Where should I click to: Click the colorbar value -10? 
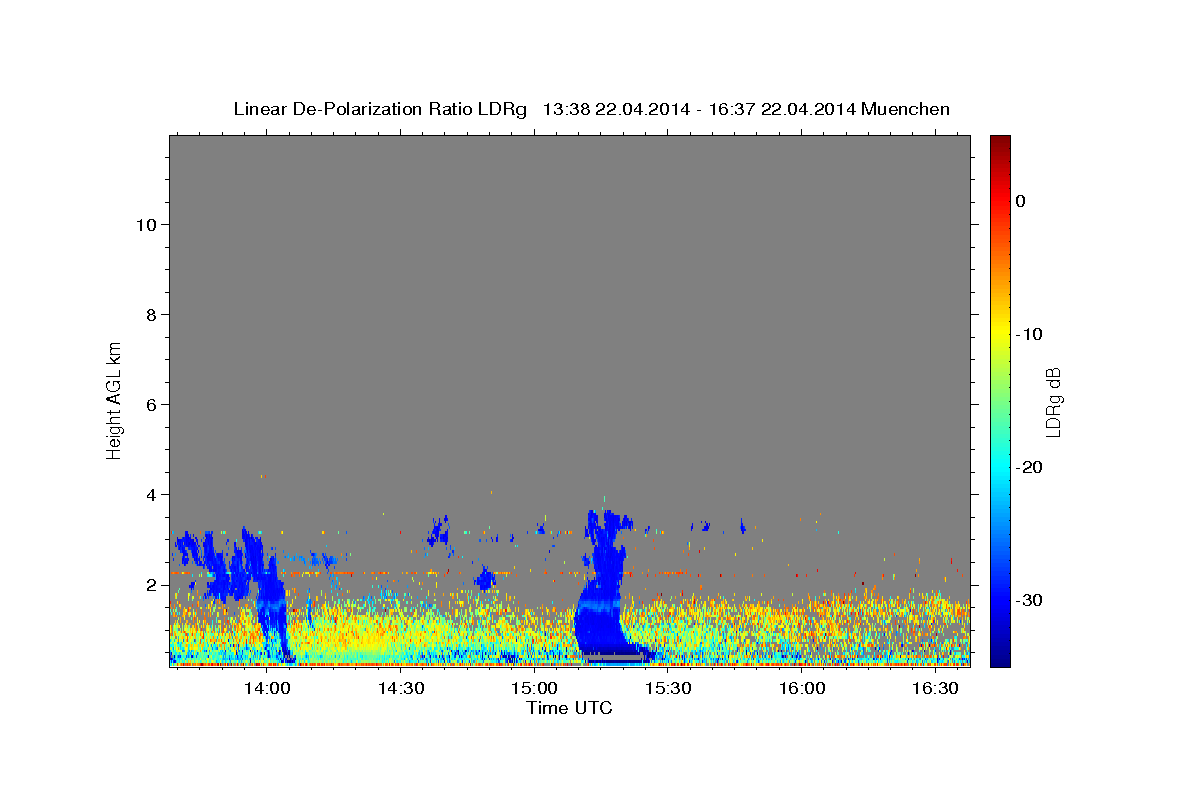(1028, 334)
